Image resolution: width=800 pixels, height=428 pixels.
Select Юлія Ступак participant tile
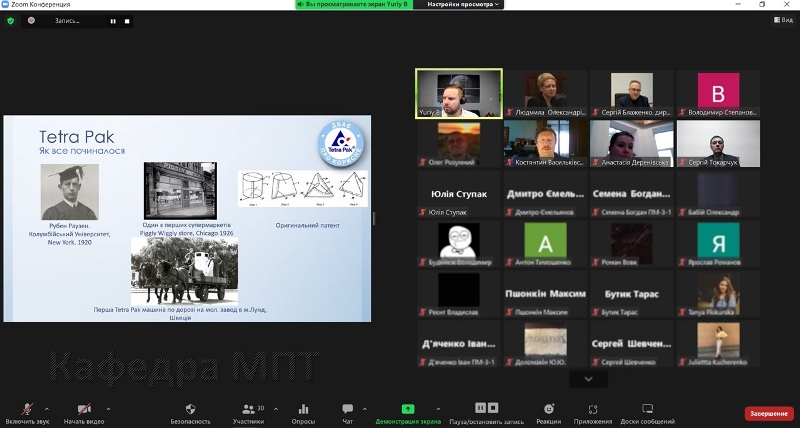point(459,194)
